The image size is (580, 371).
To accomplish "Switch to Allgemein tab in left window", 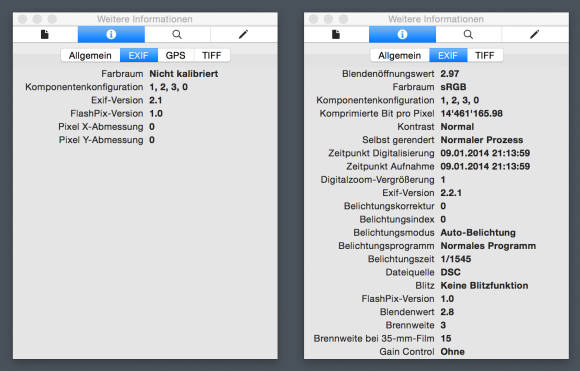I will click(90, 55).
